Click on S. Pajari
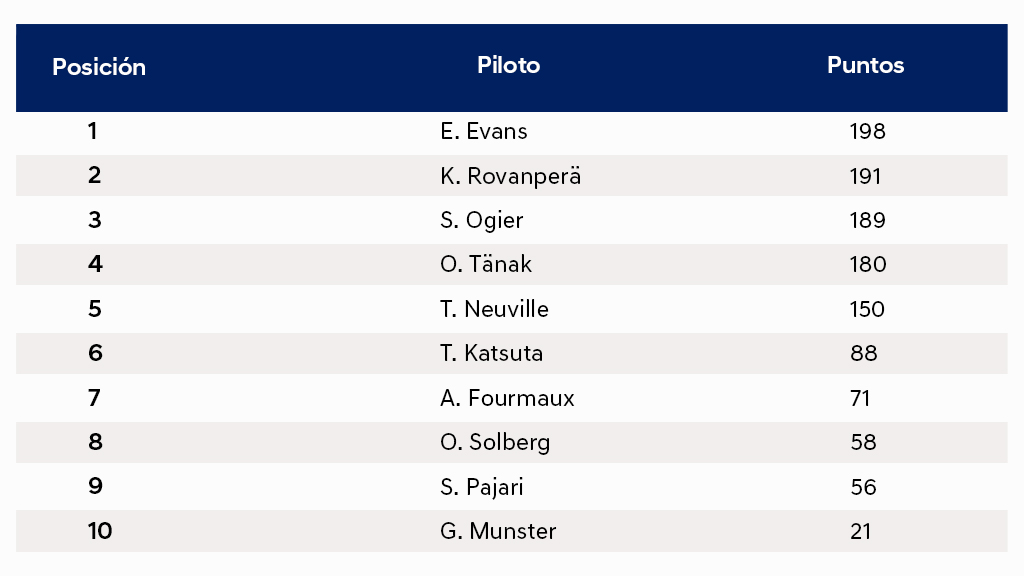The height and width of the screenshot is (576, 1024). click(482, 487)
